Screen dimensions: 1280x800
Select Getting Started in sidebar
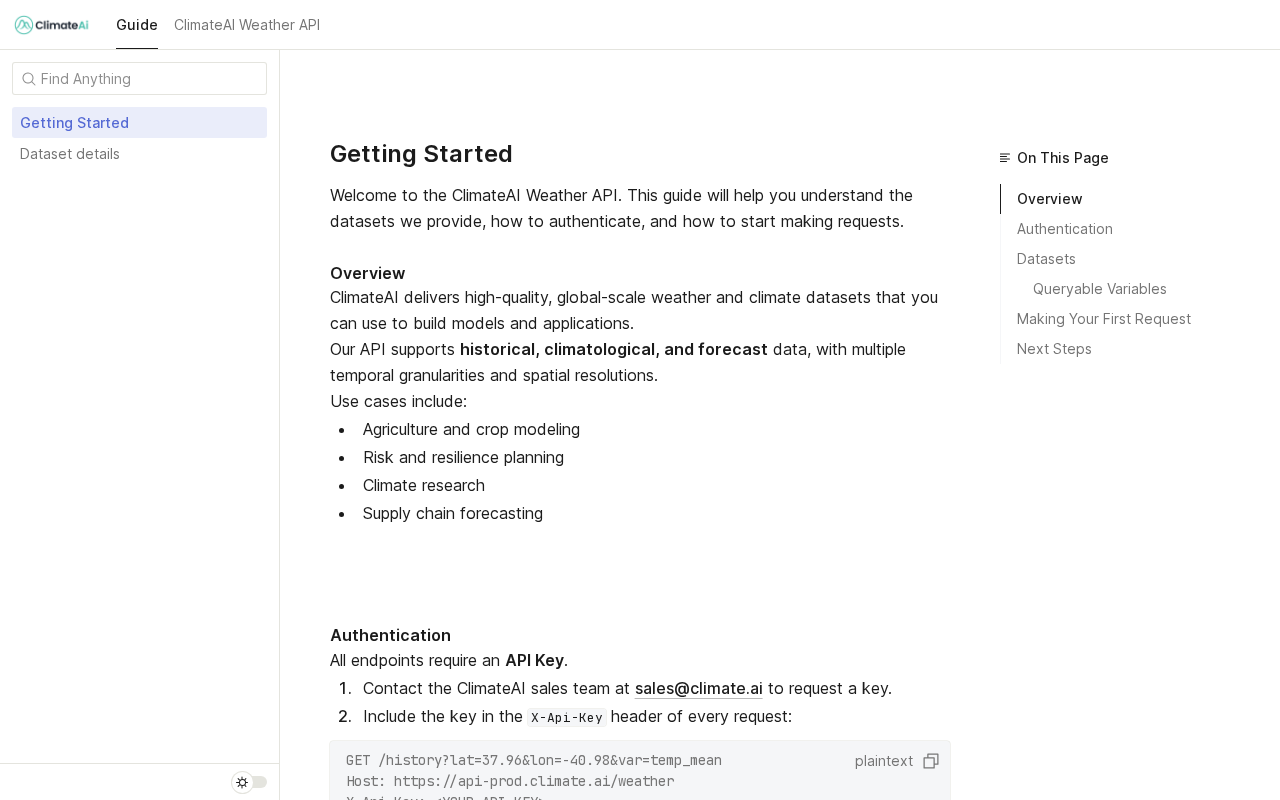pyautogui.click(x=139, y=123)
